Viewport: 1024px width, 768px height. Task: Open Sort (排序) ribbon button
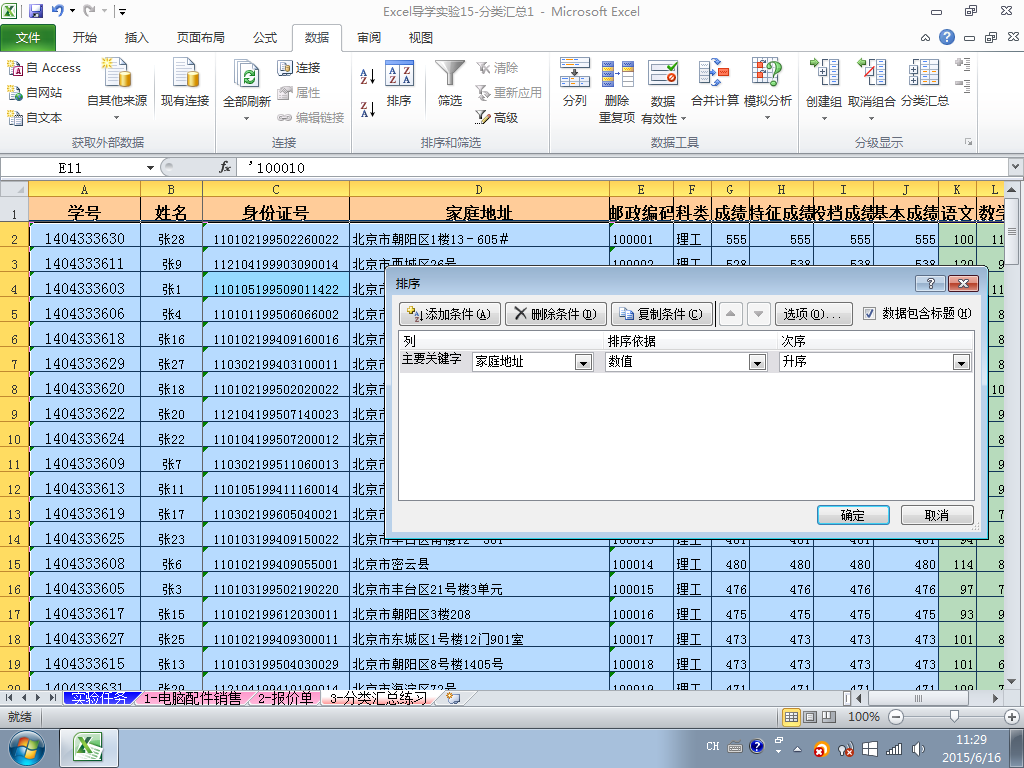pyautogui.click(x=399, y=83)
